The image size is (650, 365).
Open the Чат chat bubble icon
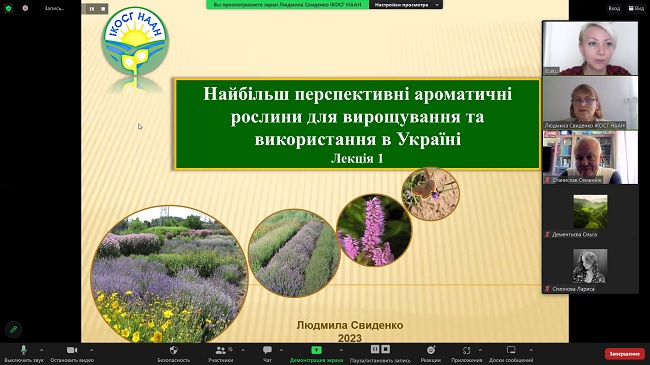click(x=267, y=350)
